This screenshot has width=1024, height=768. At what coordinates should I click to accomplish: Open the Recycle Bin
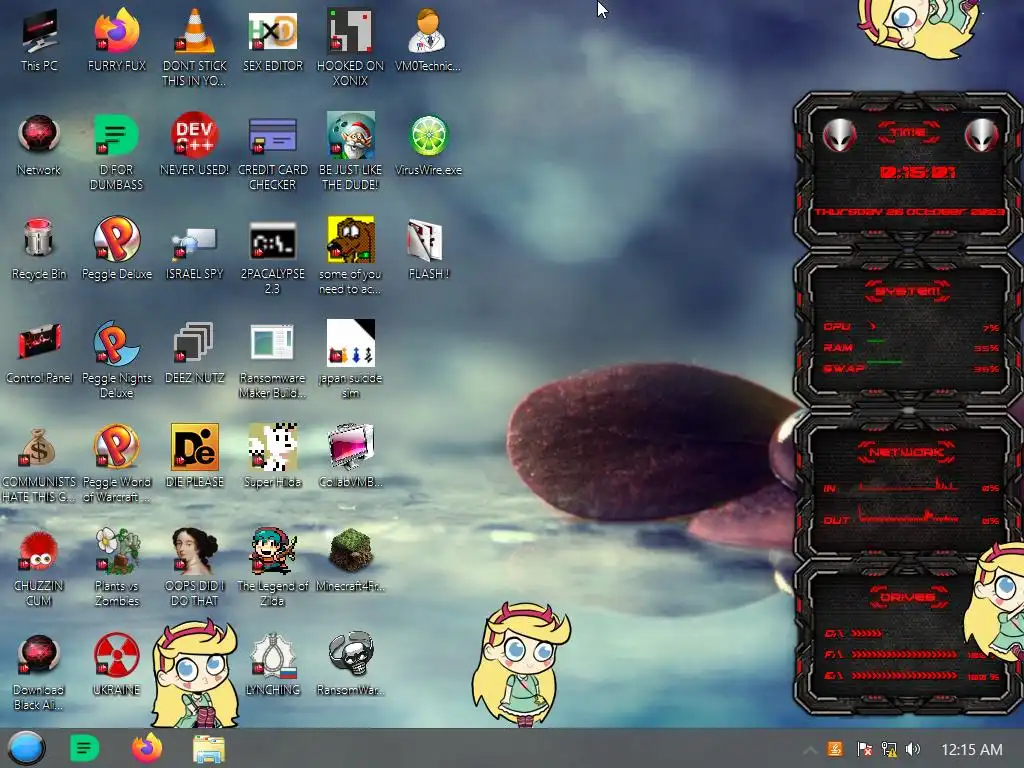[39, 249]
